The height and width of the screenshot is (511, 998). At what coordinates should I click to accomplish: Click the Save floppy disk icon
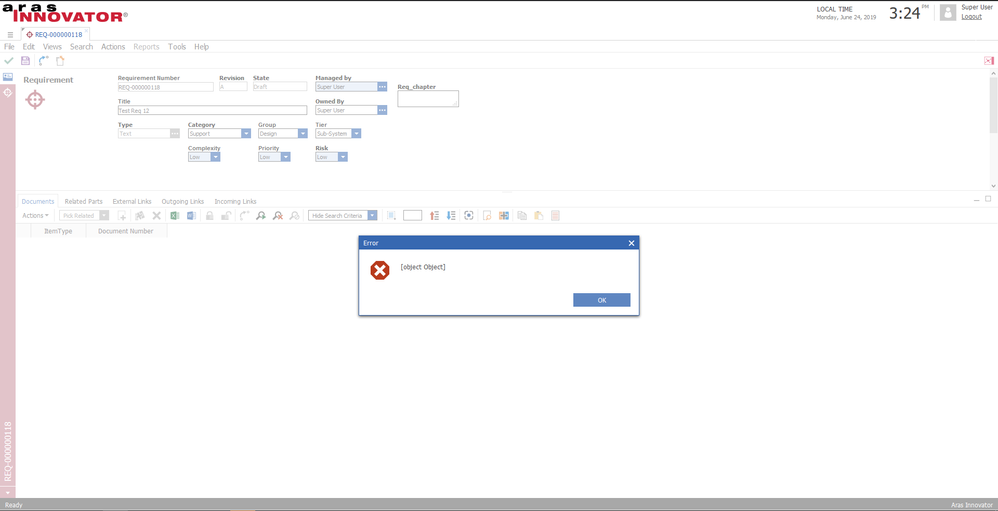click(x=26, y=61)
